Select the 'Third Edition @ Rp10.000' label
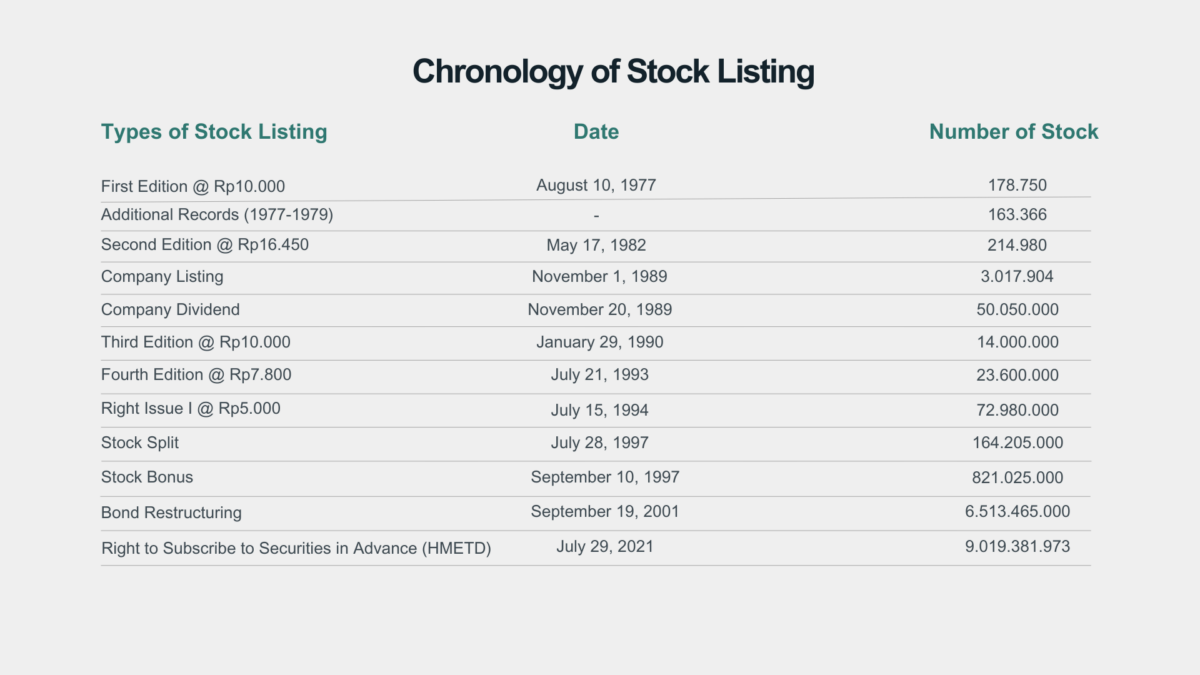The height and width of the screenshot is (675, 1200). coord(196,342)
